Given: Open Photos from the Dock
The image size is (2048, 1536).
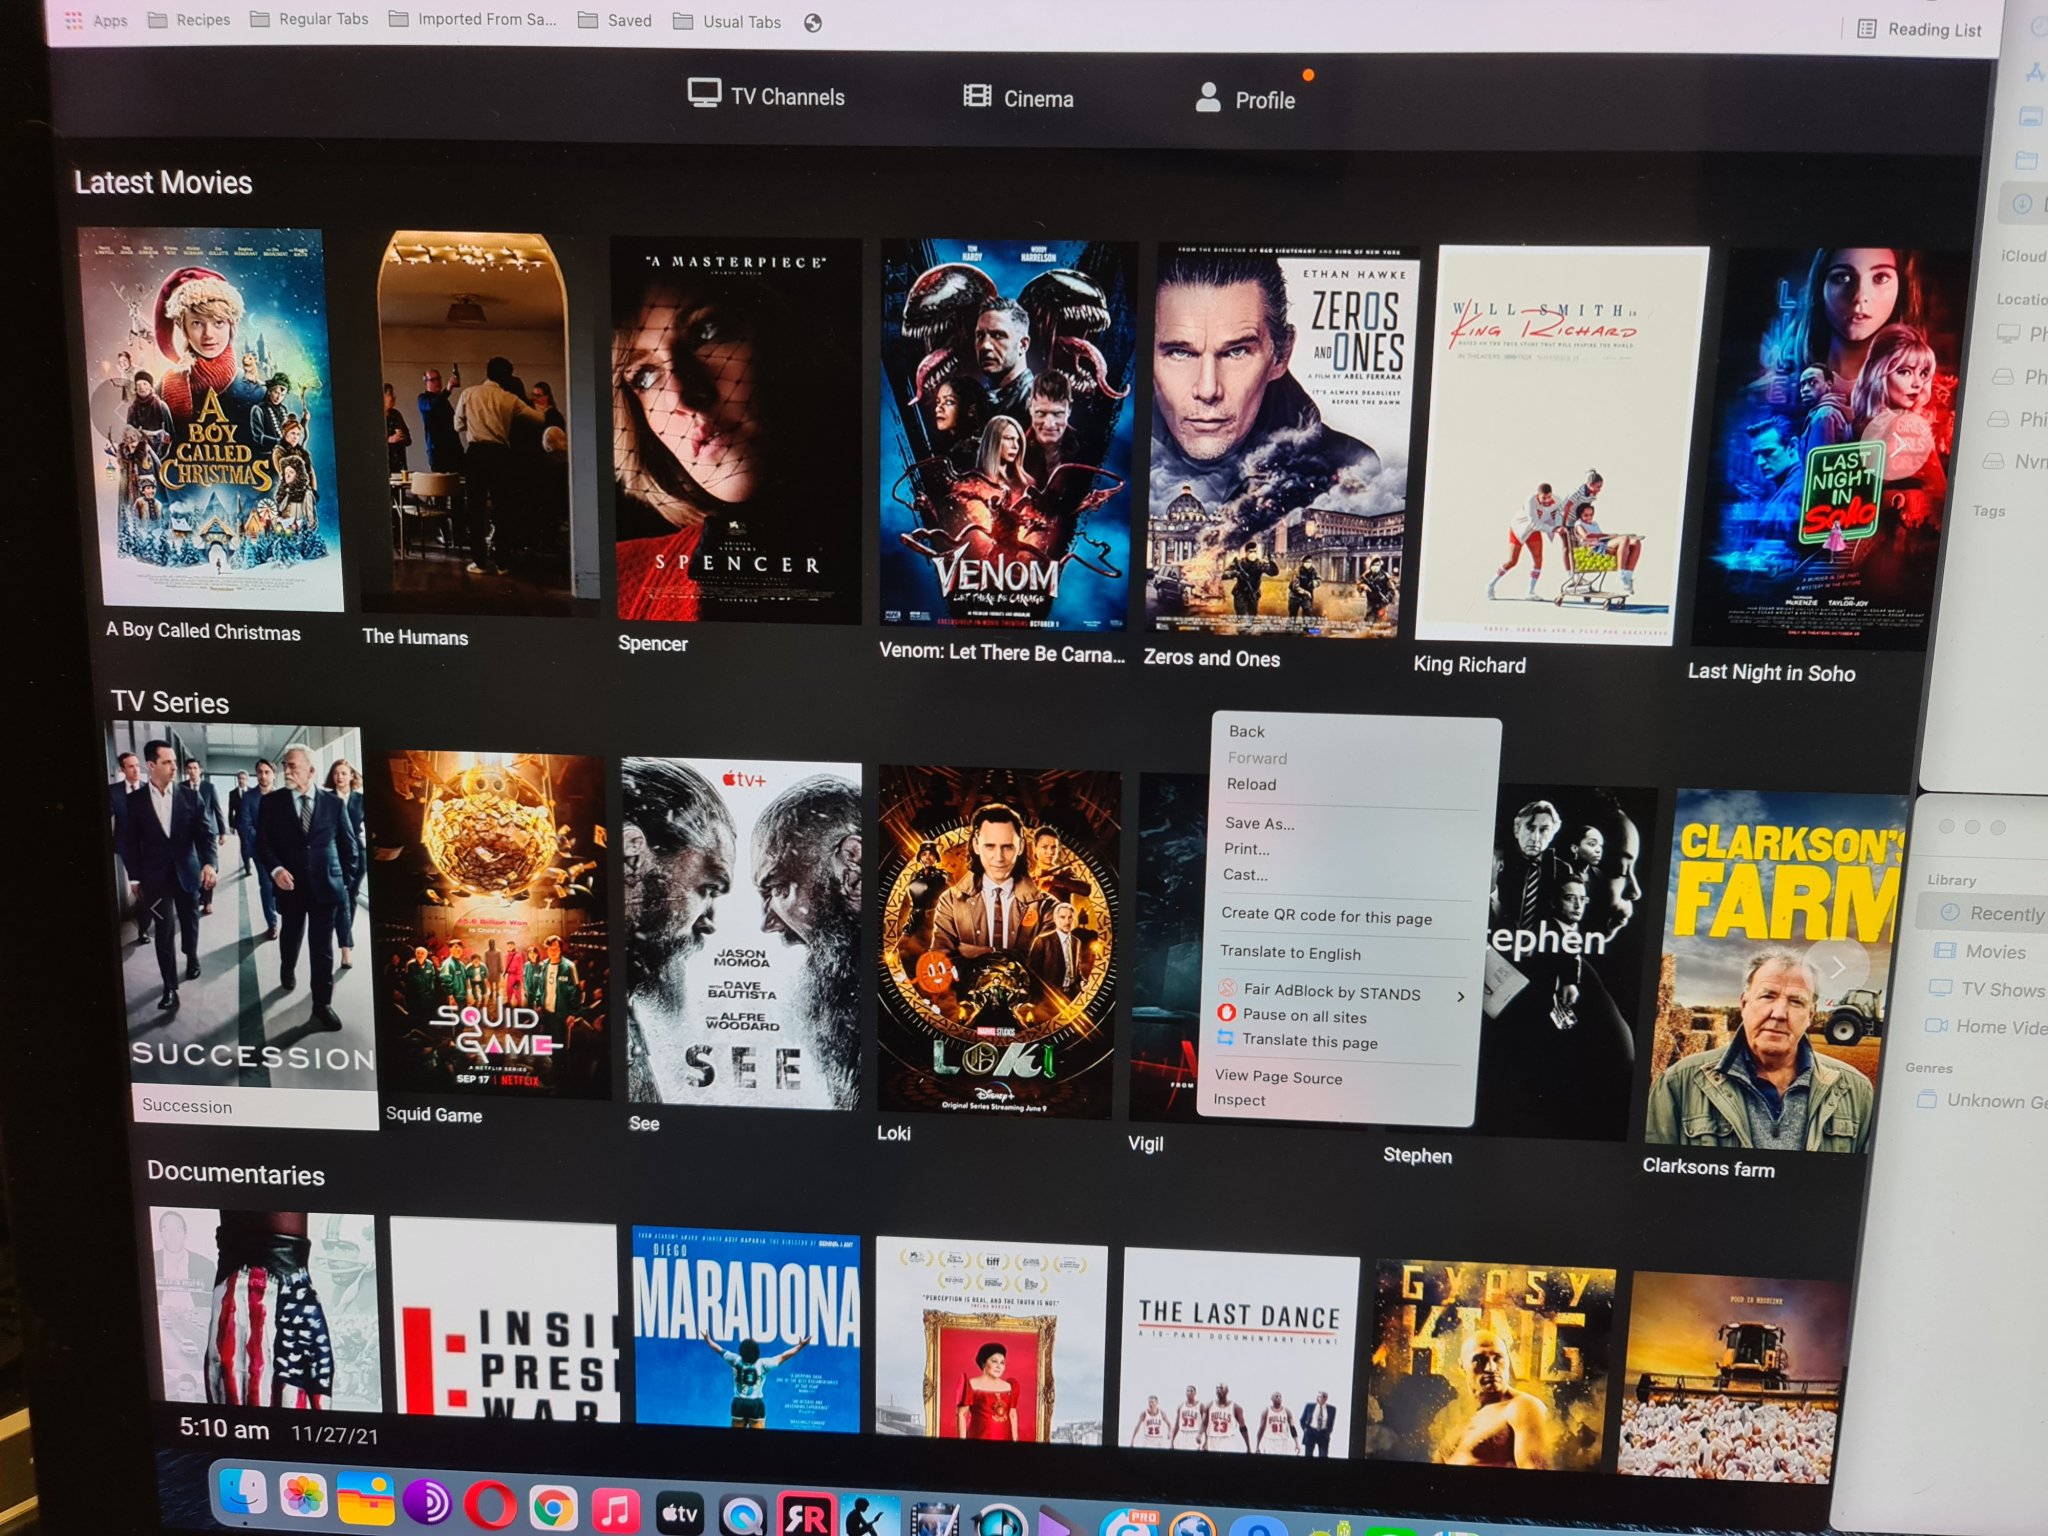Looking at the screenshot, I should 303,1497.
